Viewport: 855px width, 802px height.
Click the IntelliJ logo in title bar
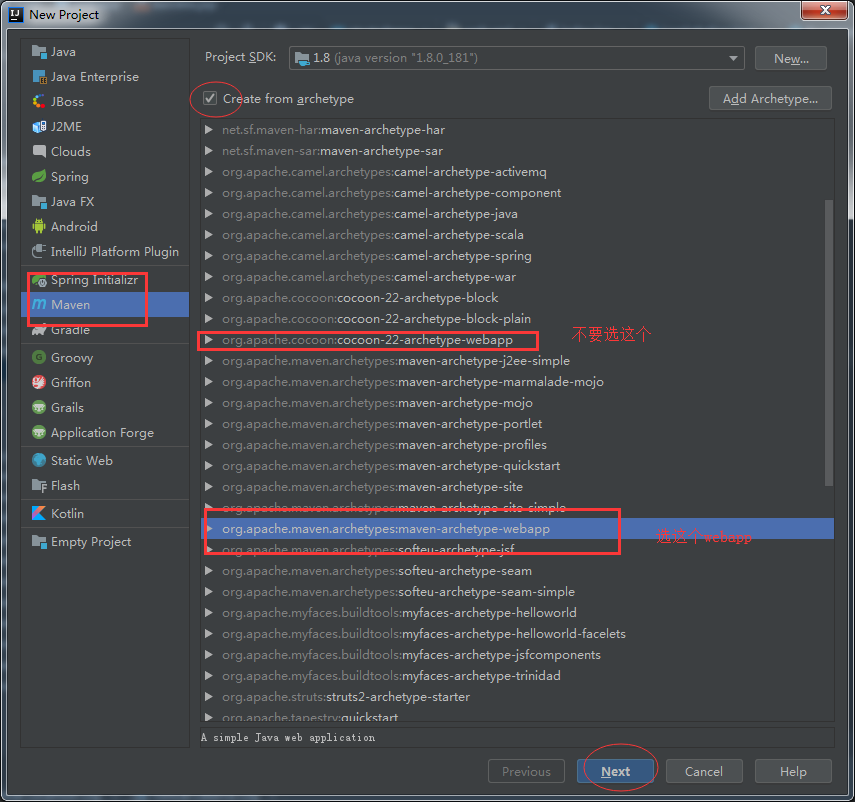(x=16, y=14)
